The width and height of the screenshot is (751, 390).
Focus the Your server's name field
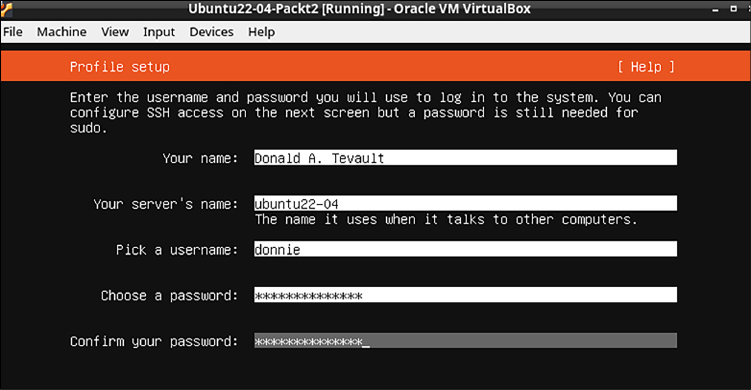(465, 203)
